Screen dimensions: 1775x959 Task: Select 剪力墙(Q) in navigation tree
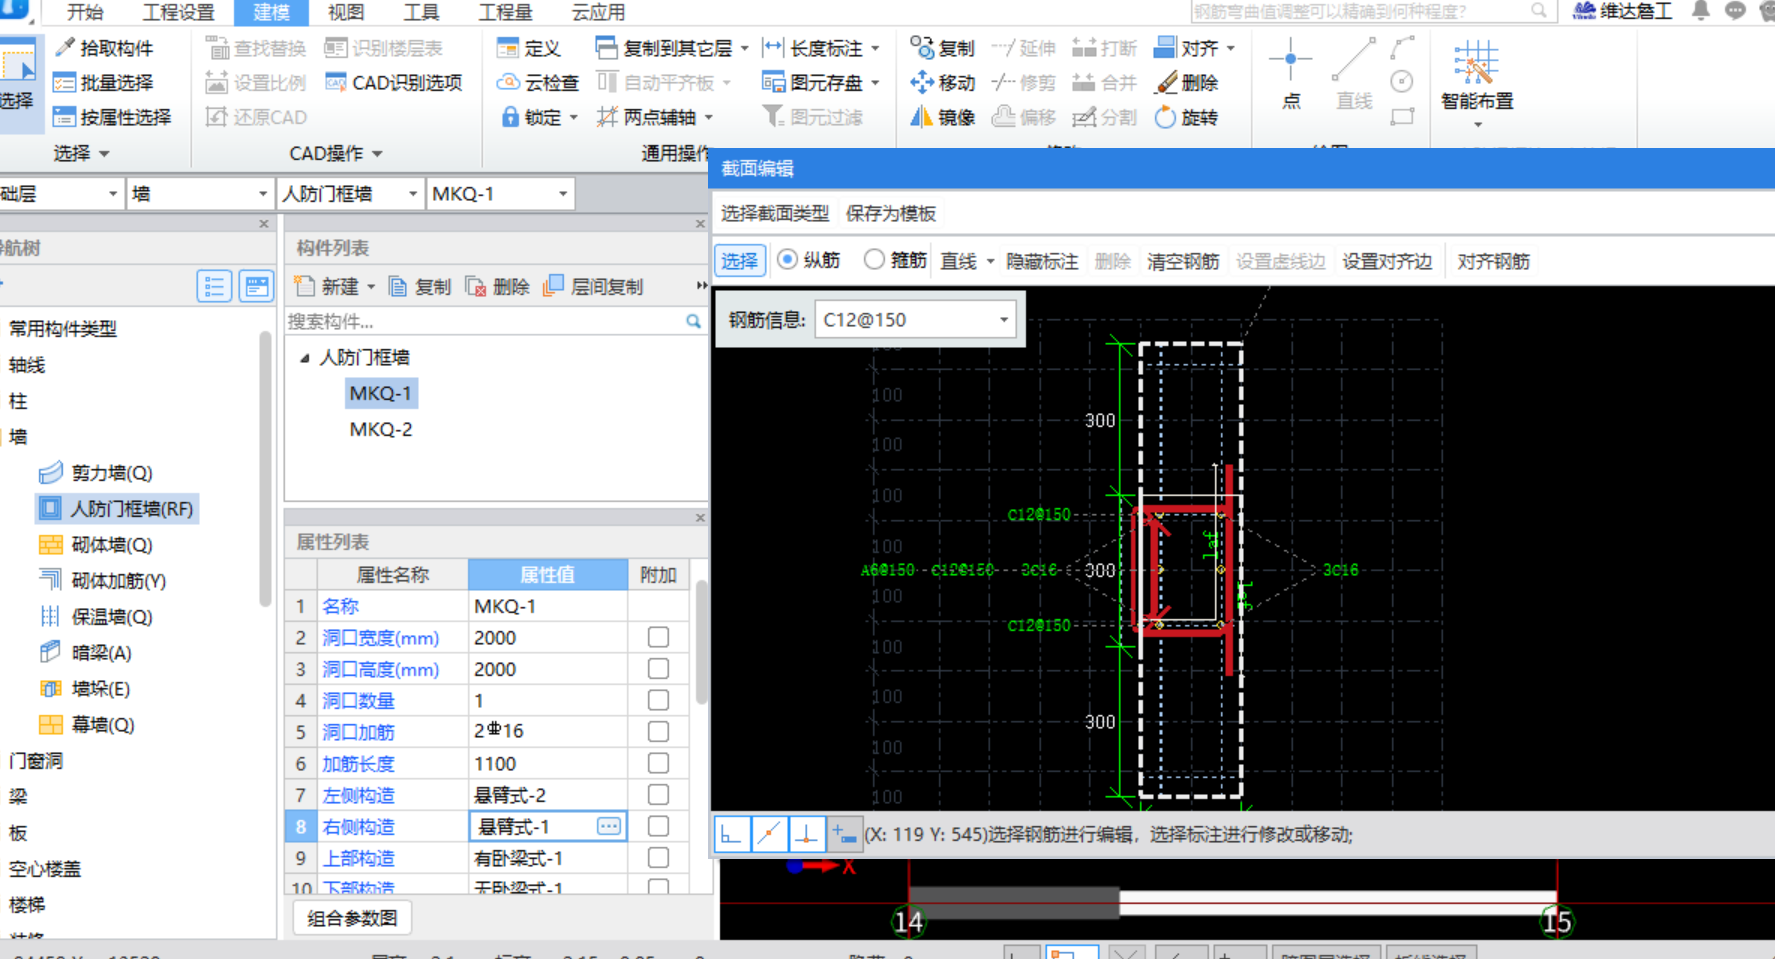pos(96,473)
